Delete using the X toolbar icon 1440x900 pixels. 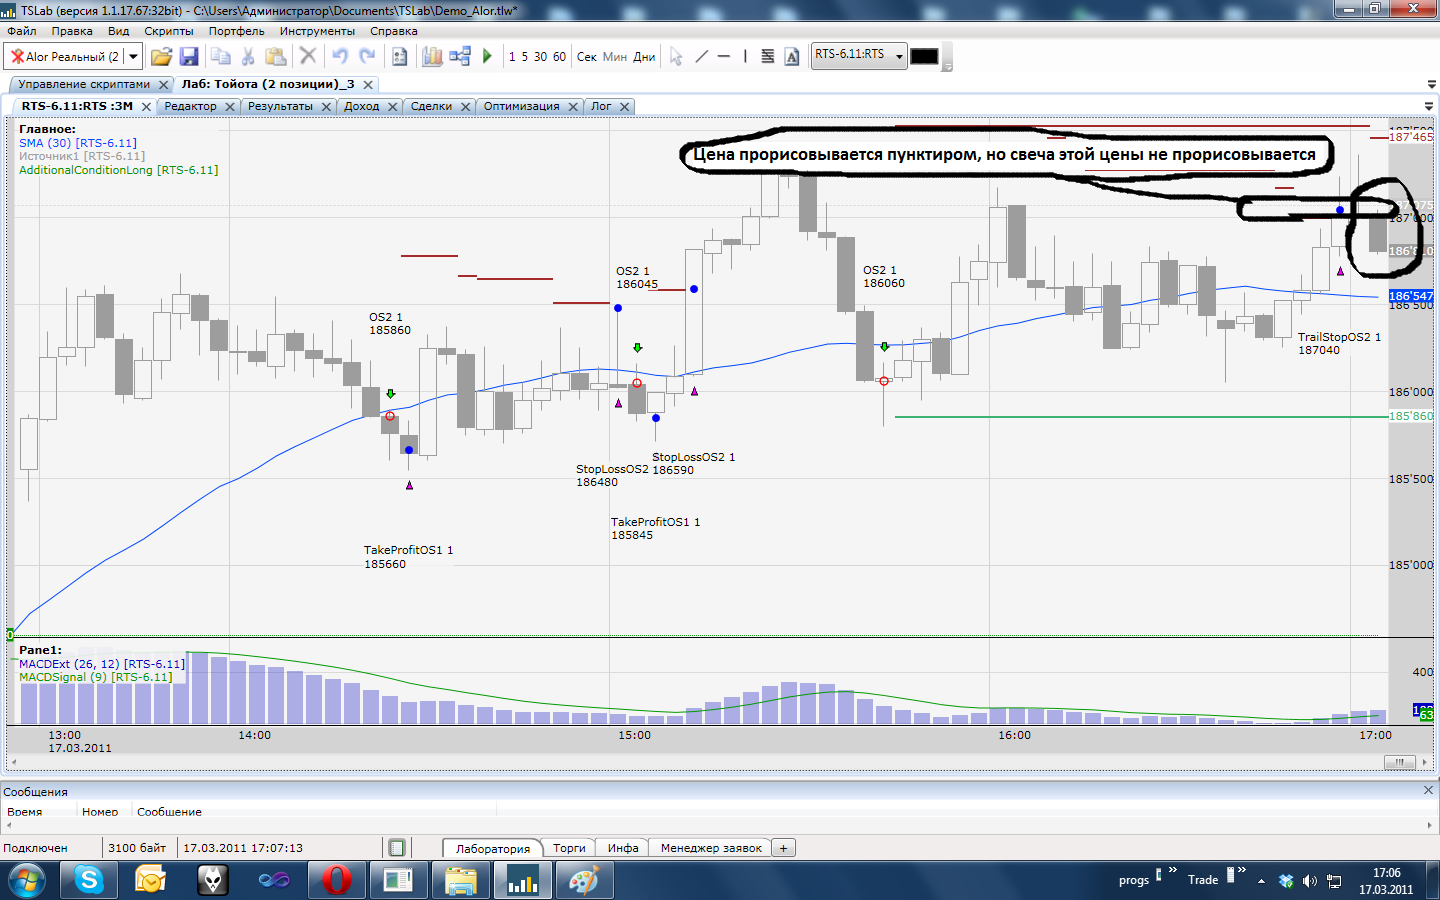click(308, 57)
